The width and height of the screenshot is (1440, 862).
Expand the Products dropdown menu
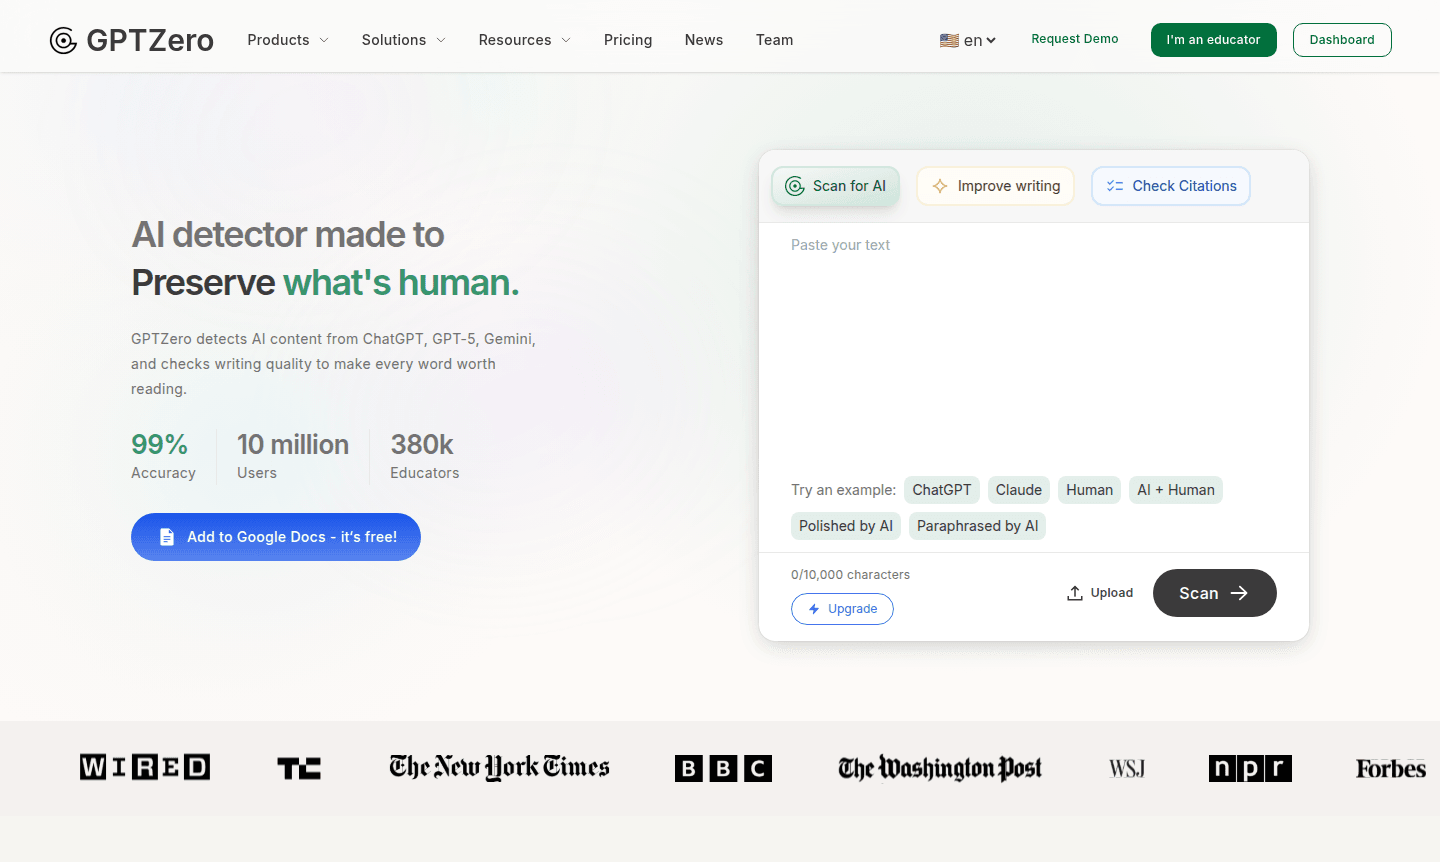coord(288,40)
